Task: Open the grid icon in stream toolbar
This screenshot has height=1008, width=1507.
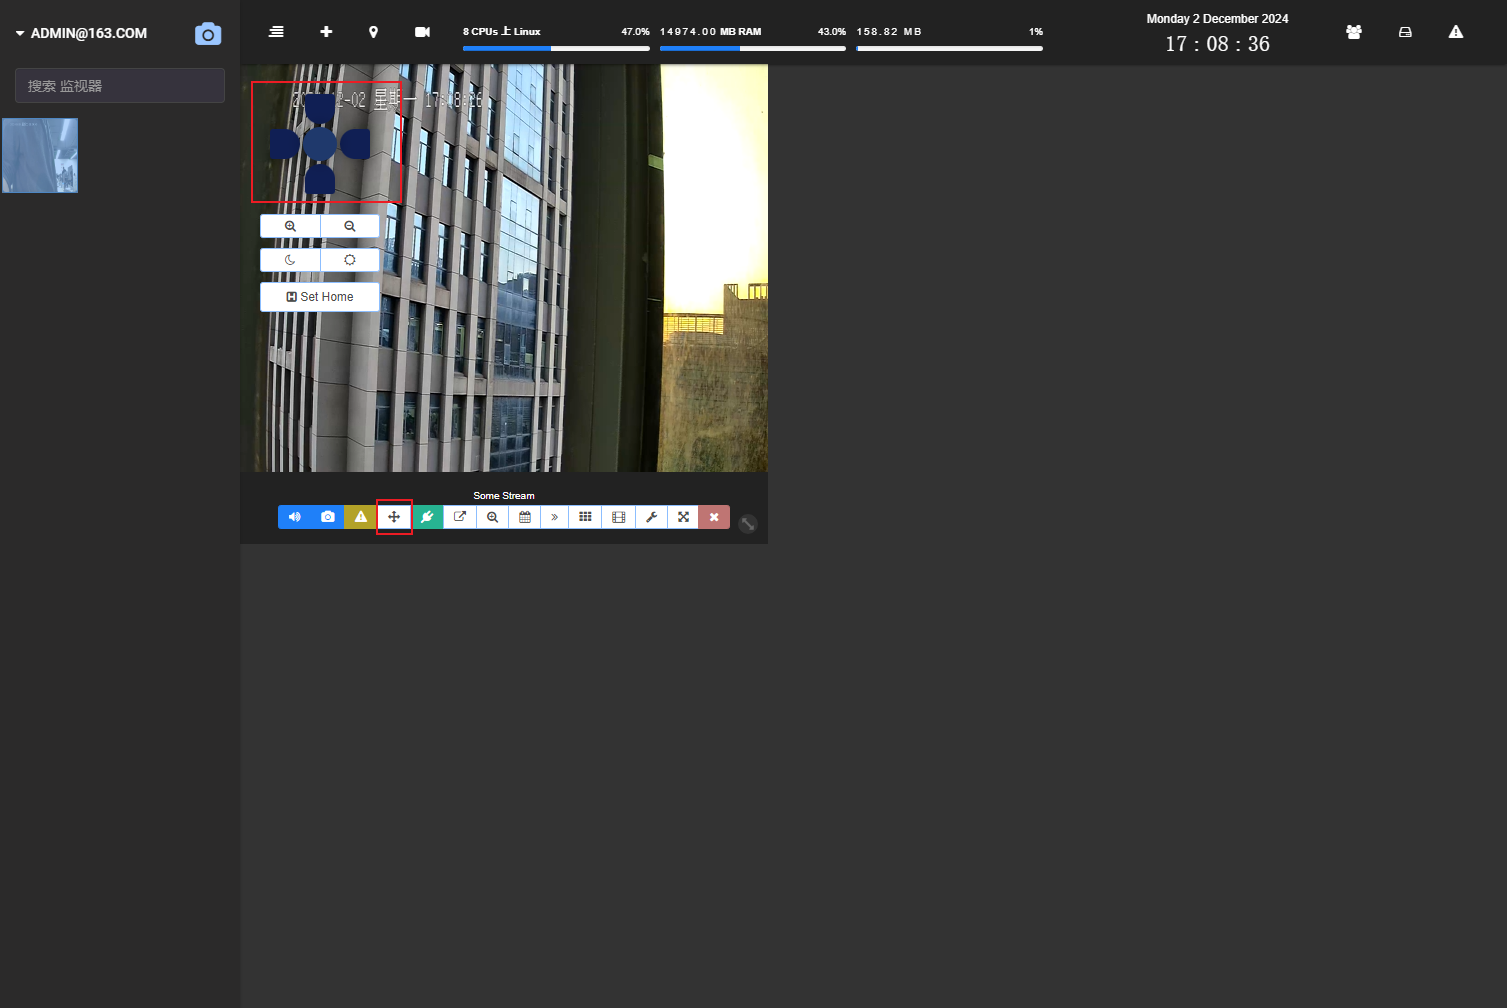Action: 585,517
